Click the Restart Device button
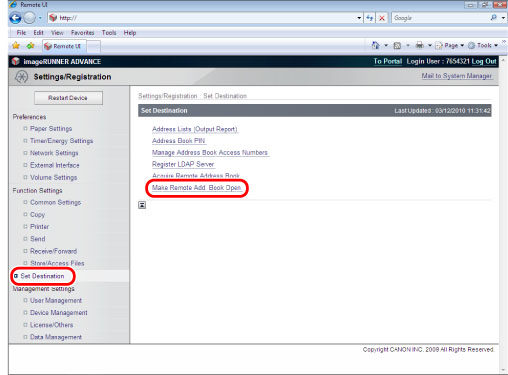This screenshot has width=508, height=375. coord(68,98)
